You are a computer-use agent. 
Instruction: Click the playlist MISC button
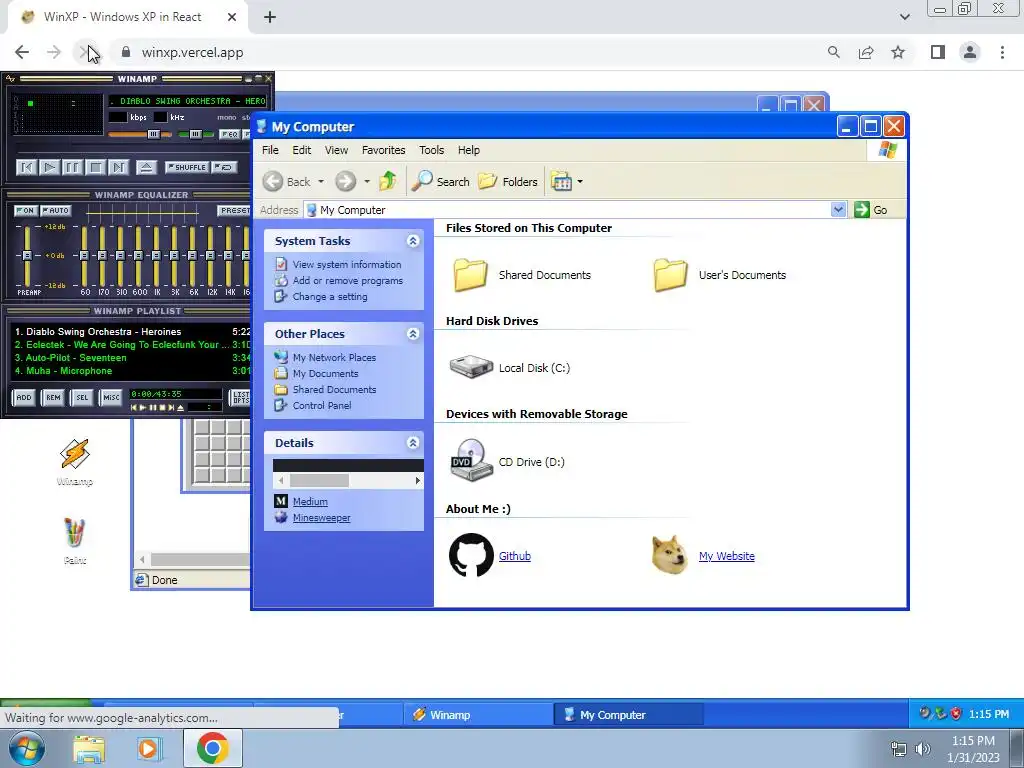coord(111,397)
